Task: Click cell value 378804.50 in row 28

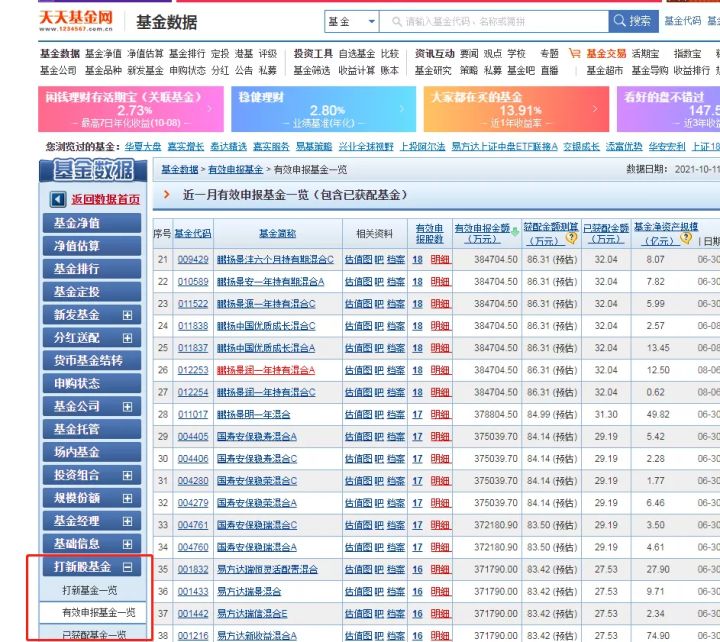Action: tap(496, 414)
